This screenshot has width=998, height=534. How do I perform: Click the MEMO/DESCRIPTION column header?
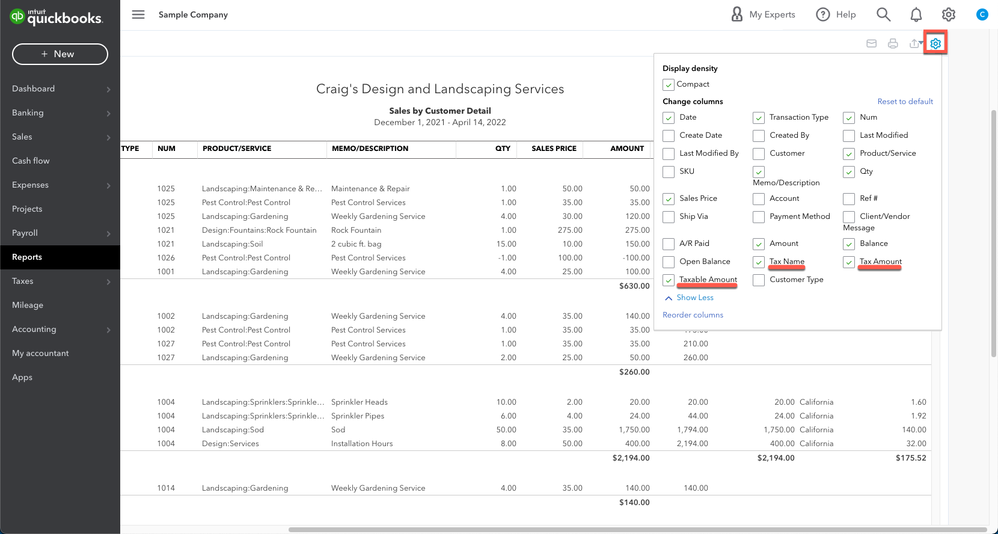[x=370, y=148]
